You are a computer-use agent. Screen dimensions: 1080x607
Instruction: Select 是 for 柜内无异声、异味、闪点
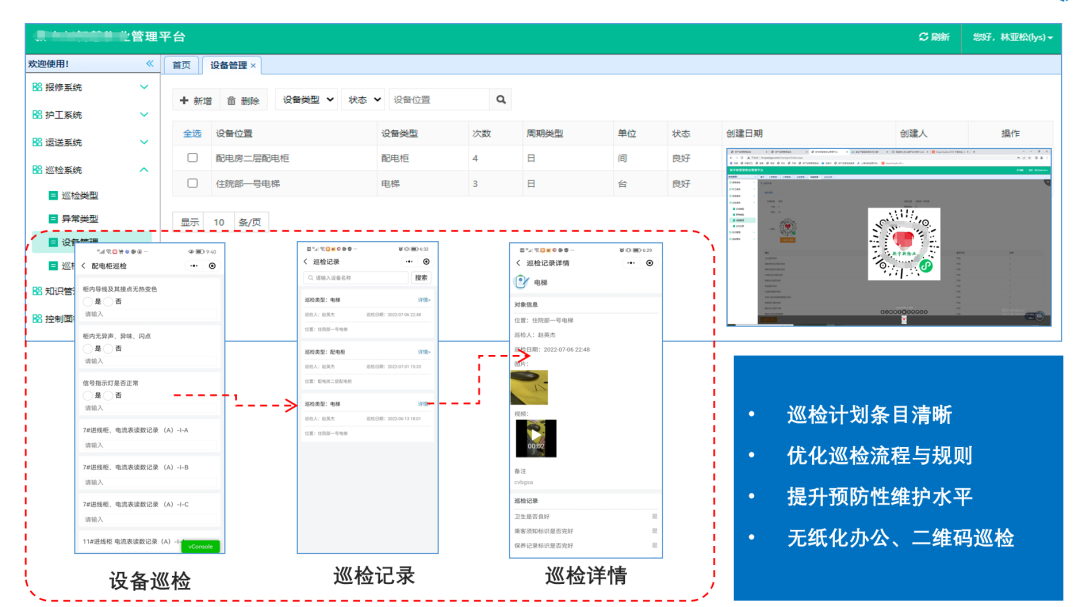[87, 349]
